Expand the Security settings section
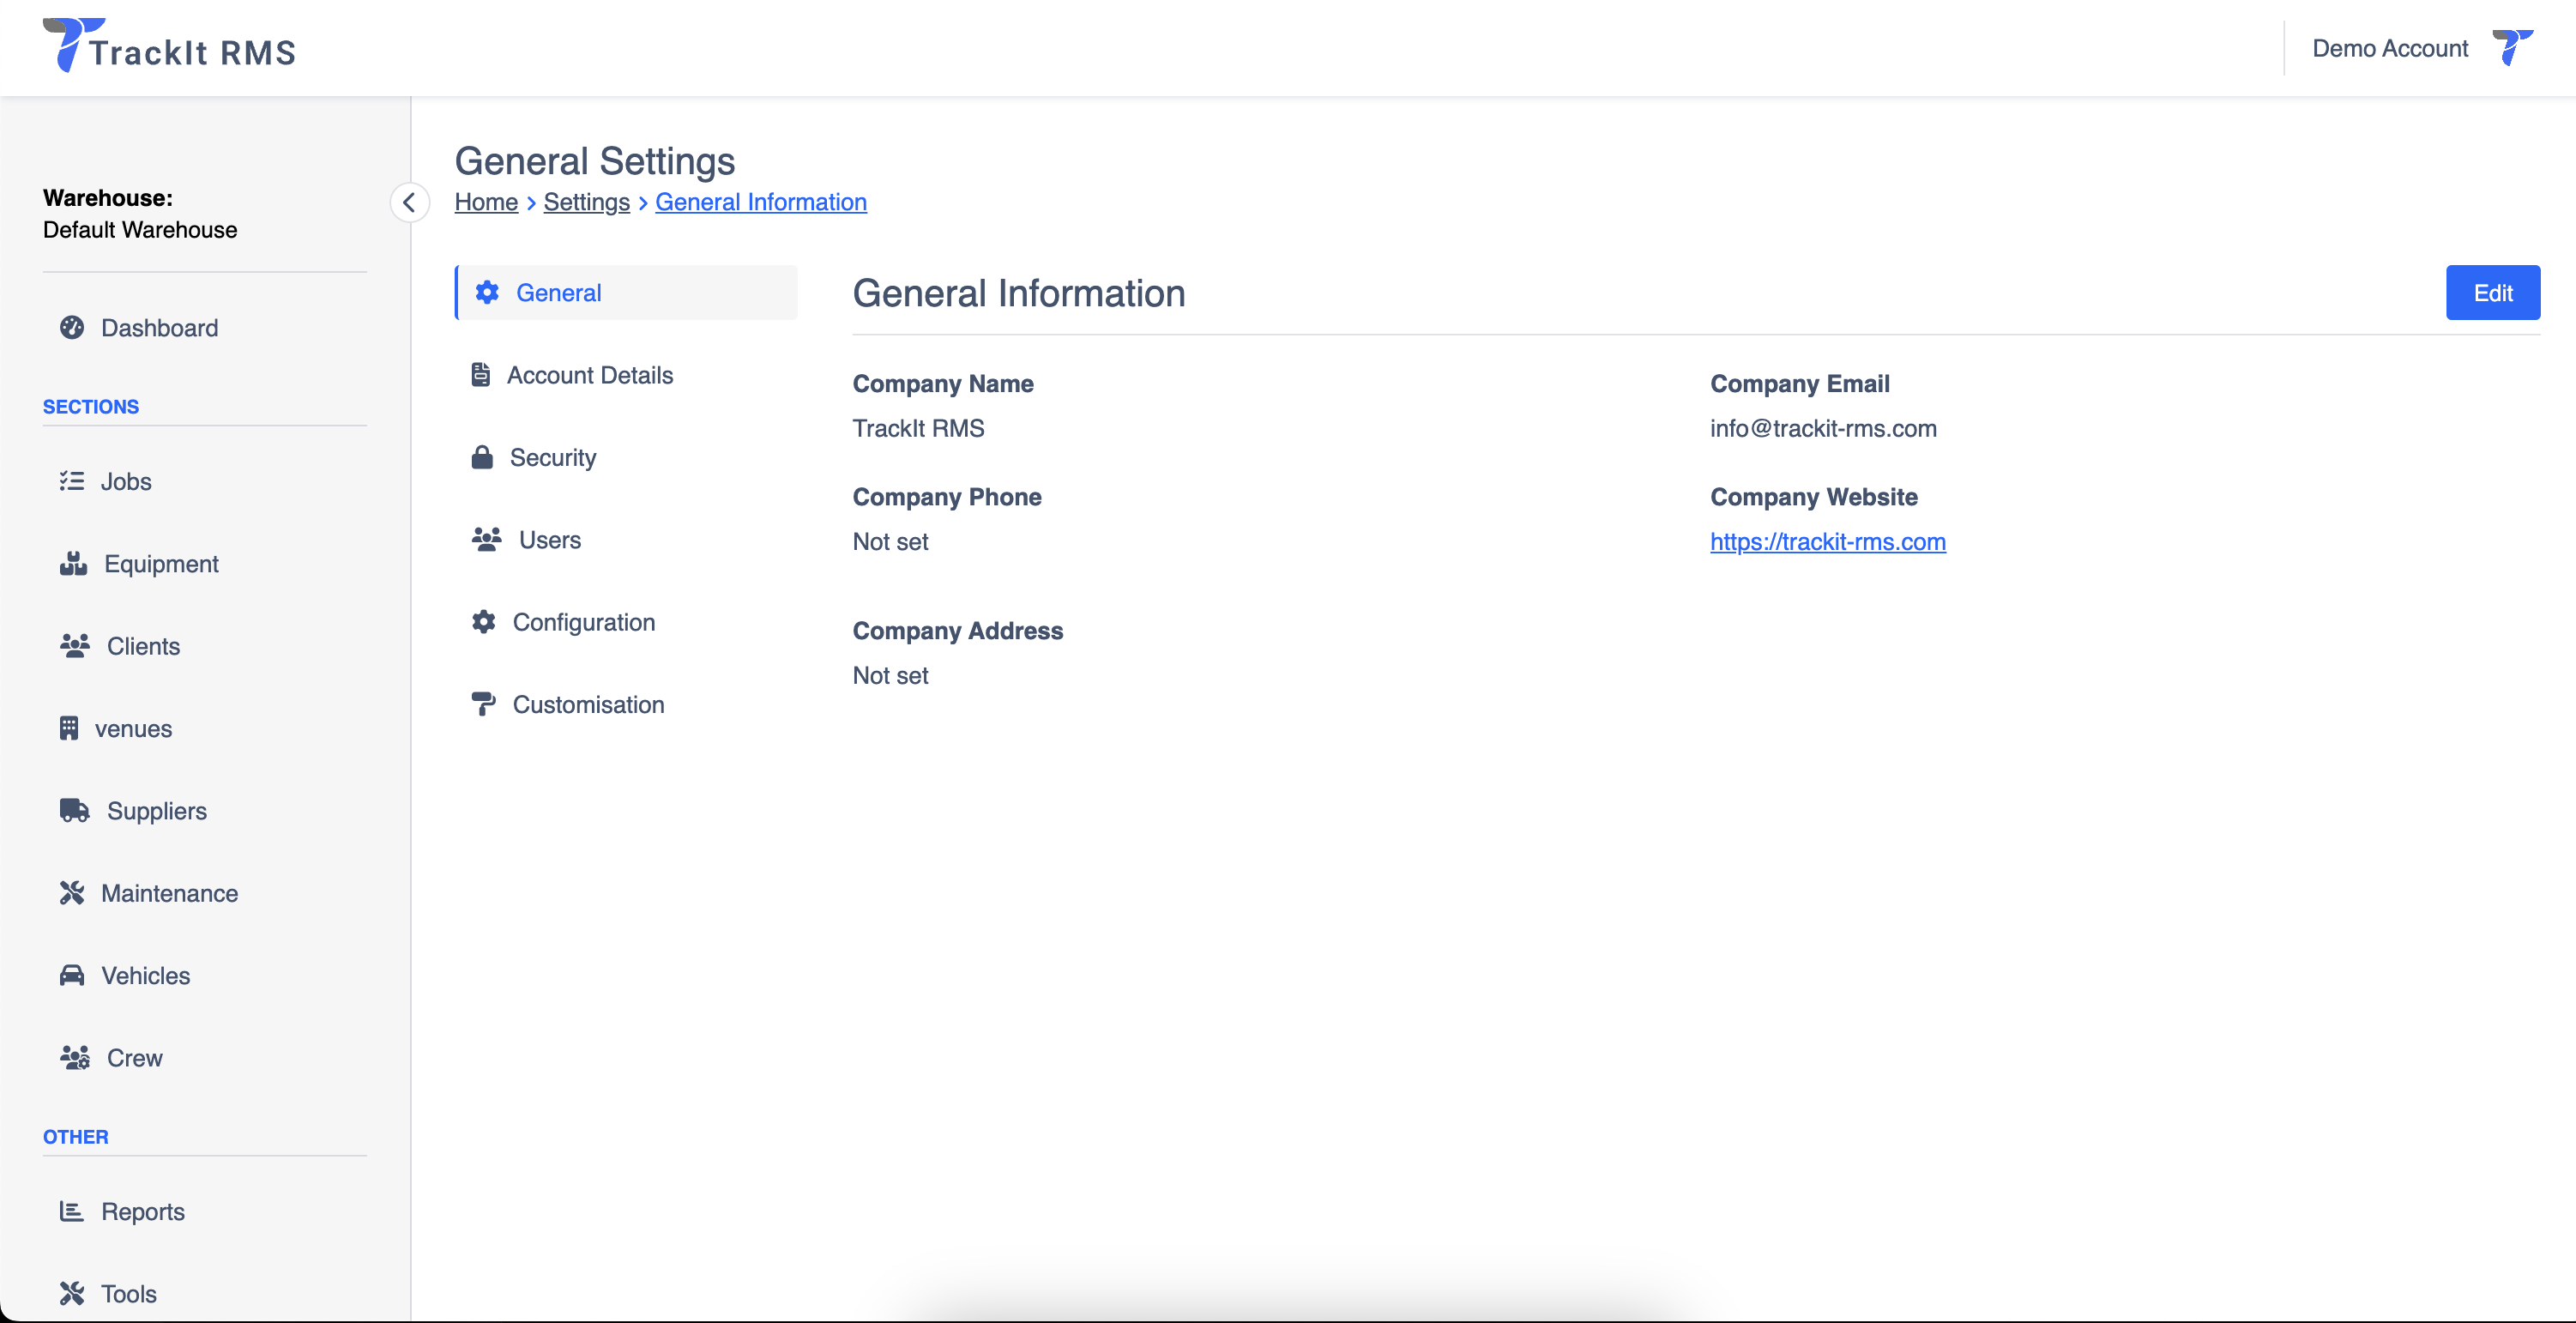The height and width of the screenshot is (1323, 2576). click(x=553, y=457)
